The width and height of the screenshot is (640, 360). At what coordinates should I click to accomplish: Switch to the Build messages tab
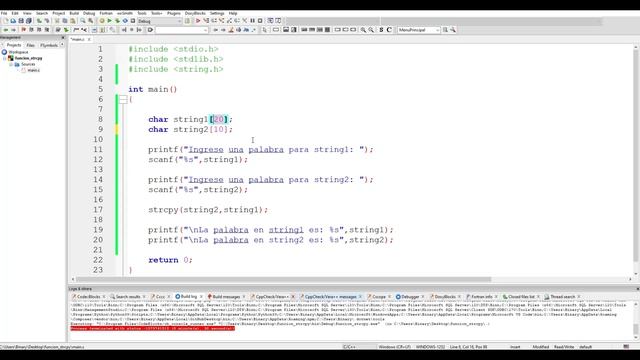pos(226,297)
